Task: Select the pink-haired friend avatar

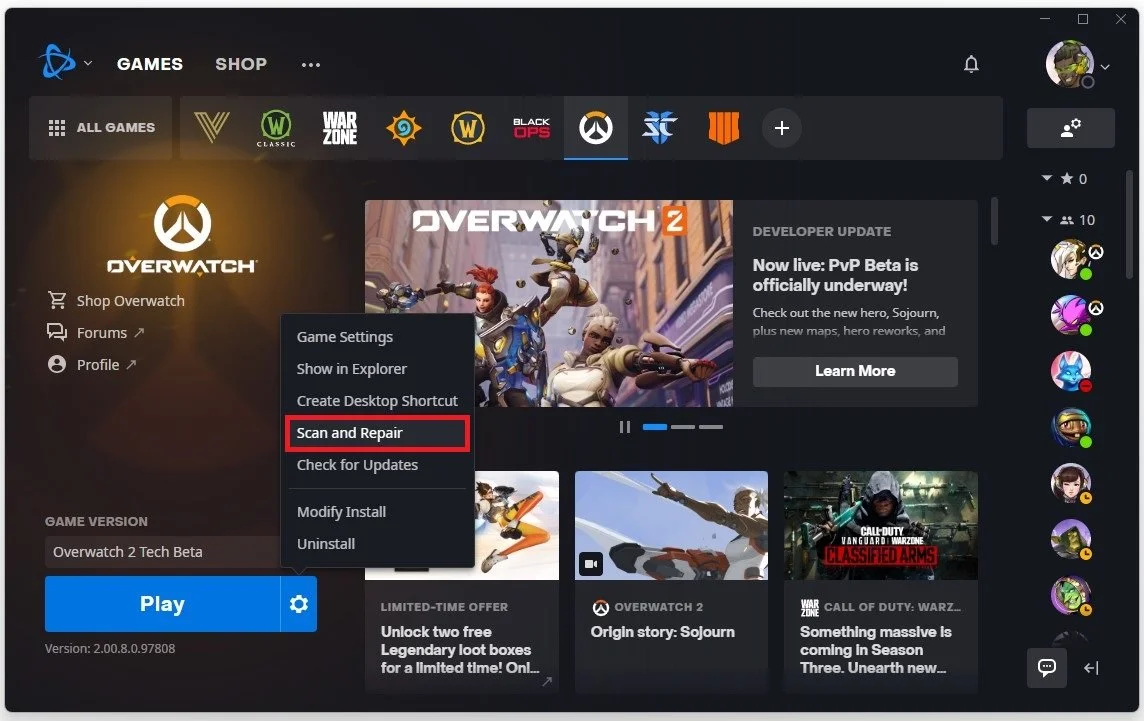Action: click(x=1070, y=315)
